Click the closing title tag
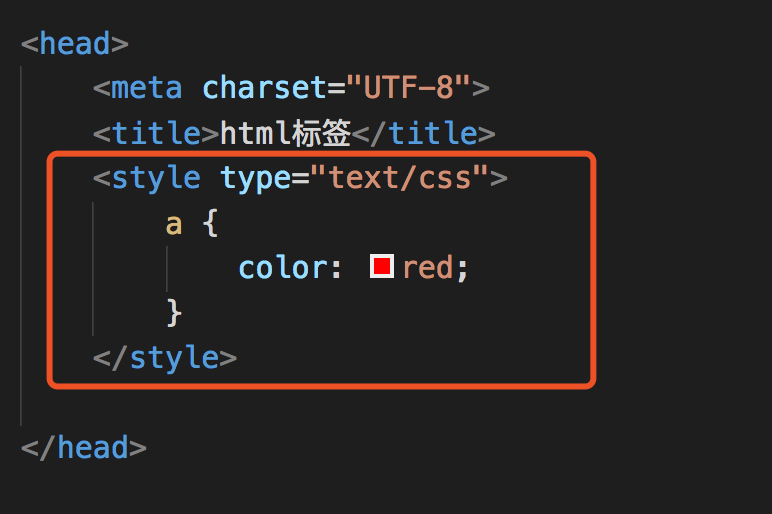Screen dimensions: 772x514 click(423, 133)
